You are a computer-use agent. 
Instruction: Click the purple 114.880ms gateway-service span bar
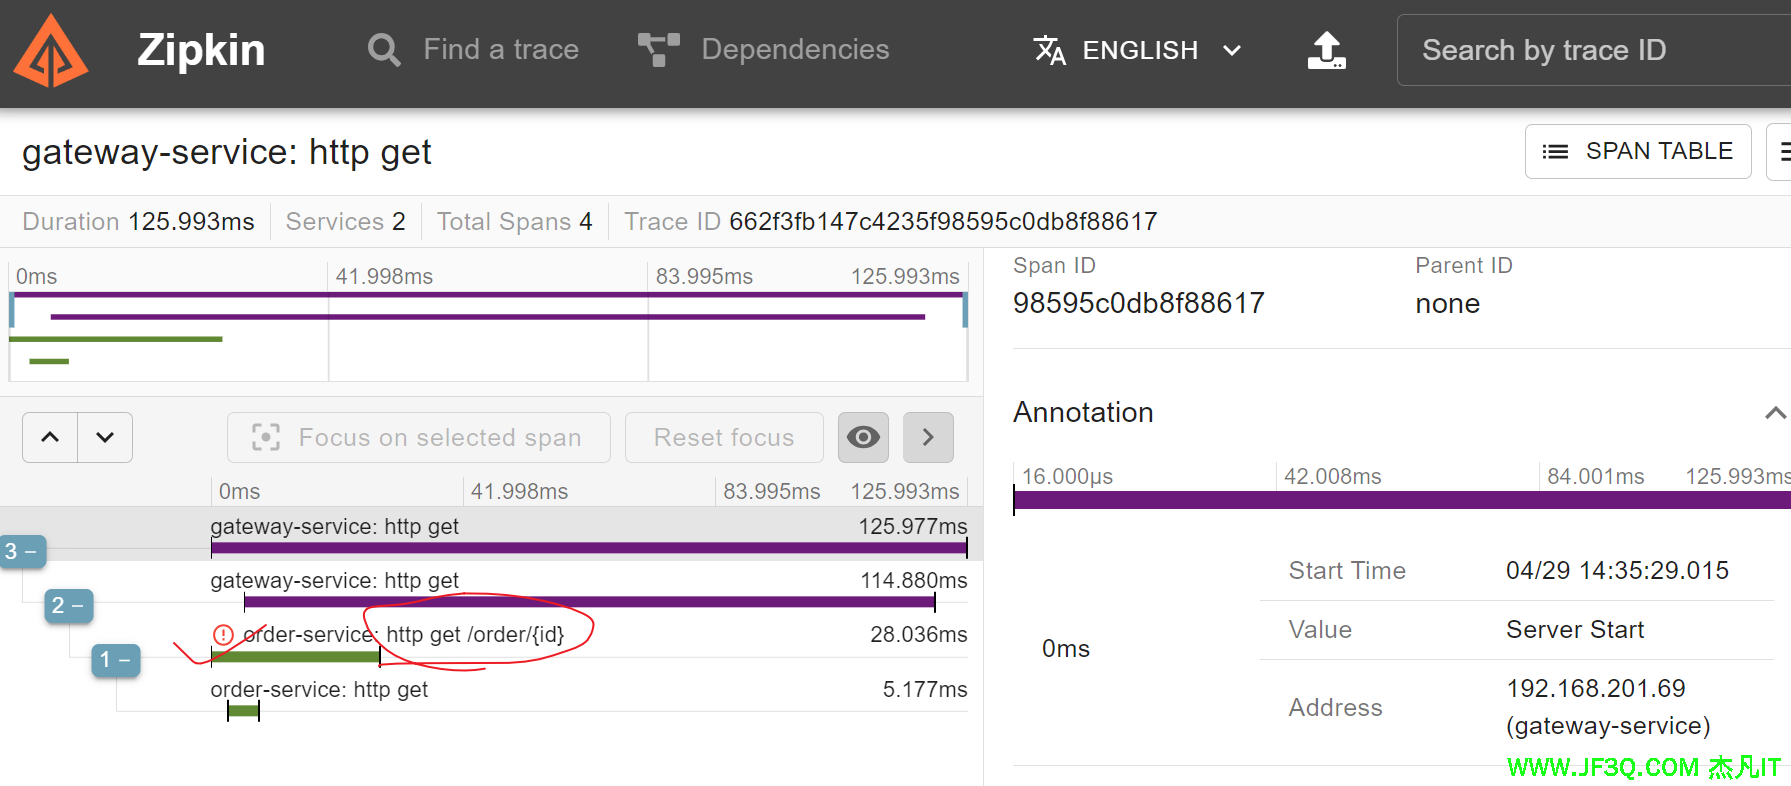click(589, 602)
